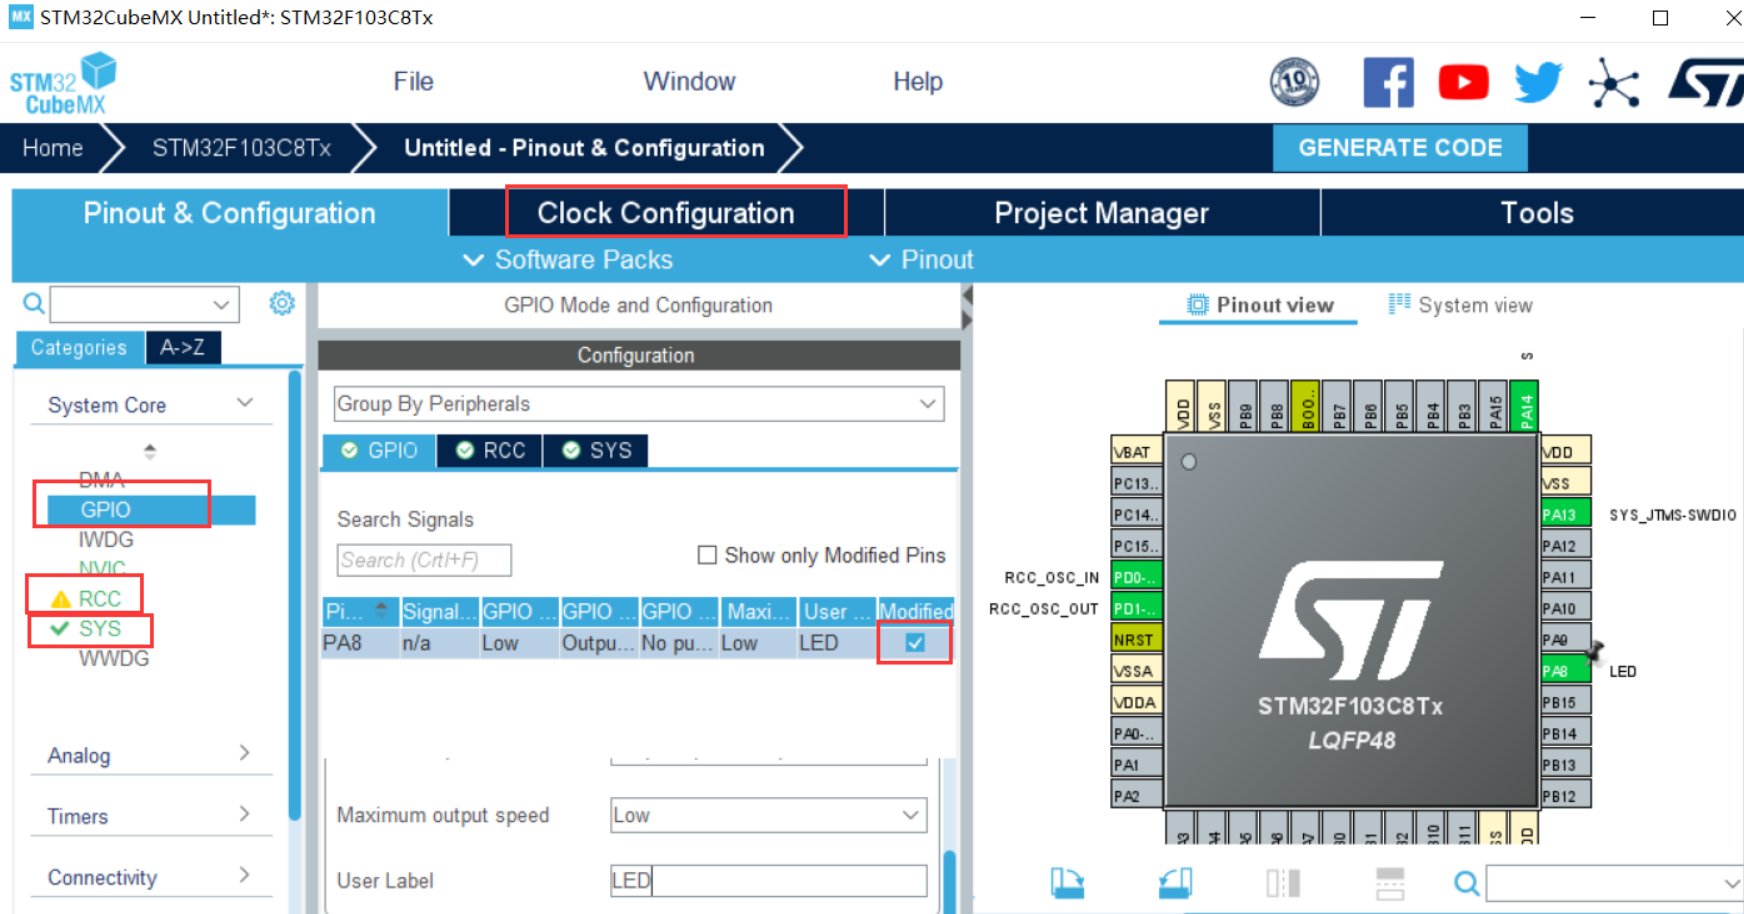Select pin PA8 on the chip

click(1566, 671)
